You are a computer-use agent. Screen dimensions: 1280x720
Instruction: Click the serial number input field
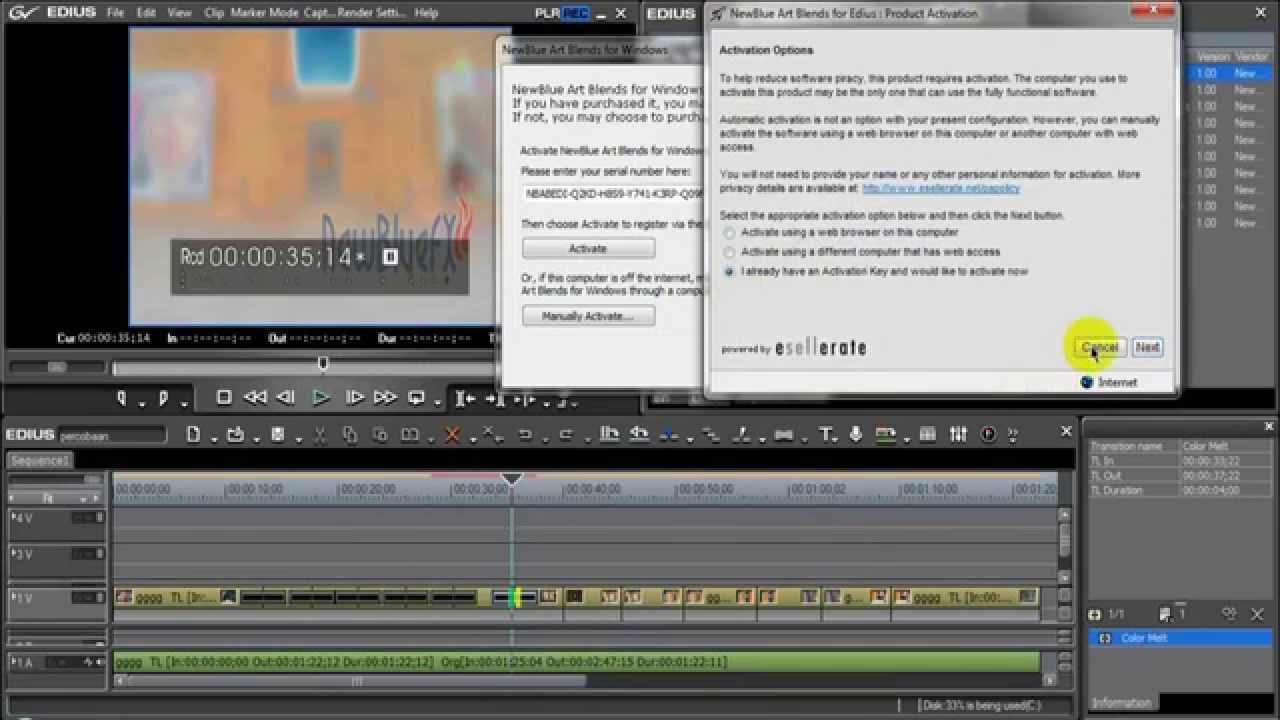point(614,194)
